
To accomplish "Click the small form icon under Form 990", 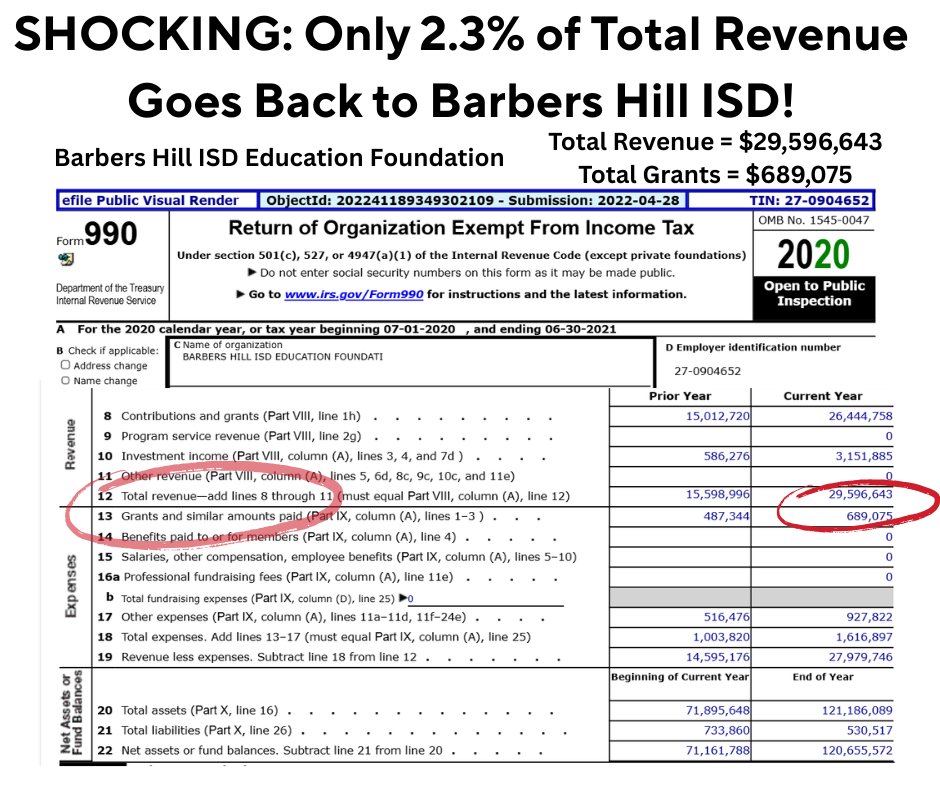I will click(66, 260).
